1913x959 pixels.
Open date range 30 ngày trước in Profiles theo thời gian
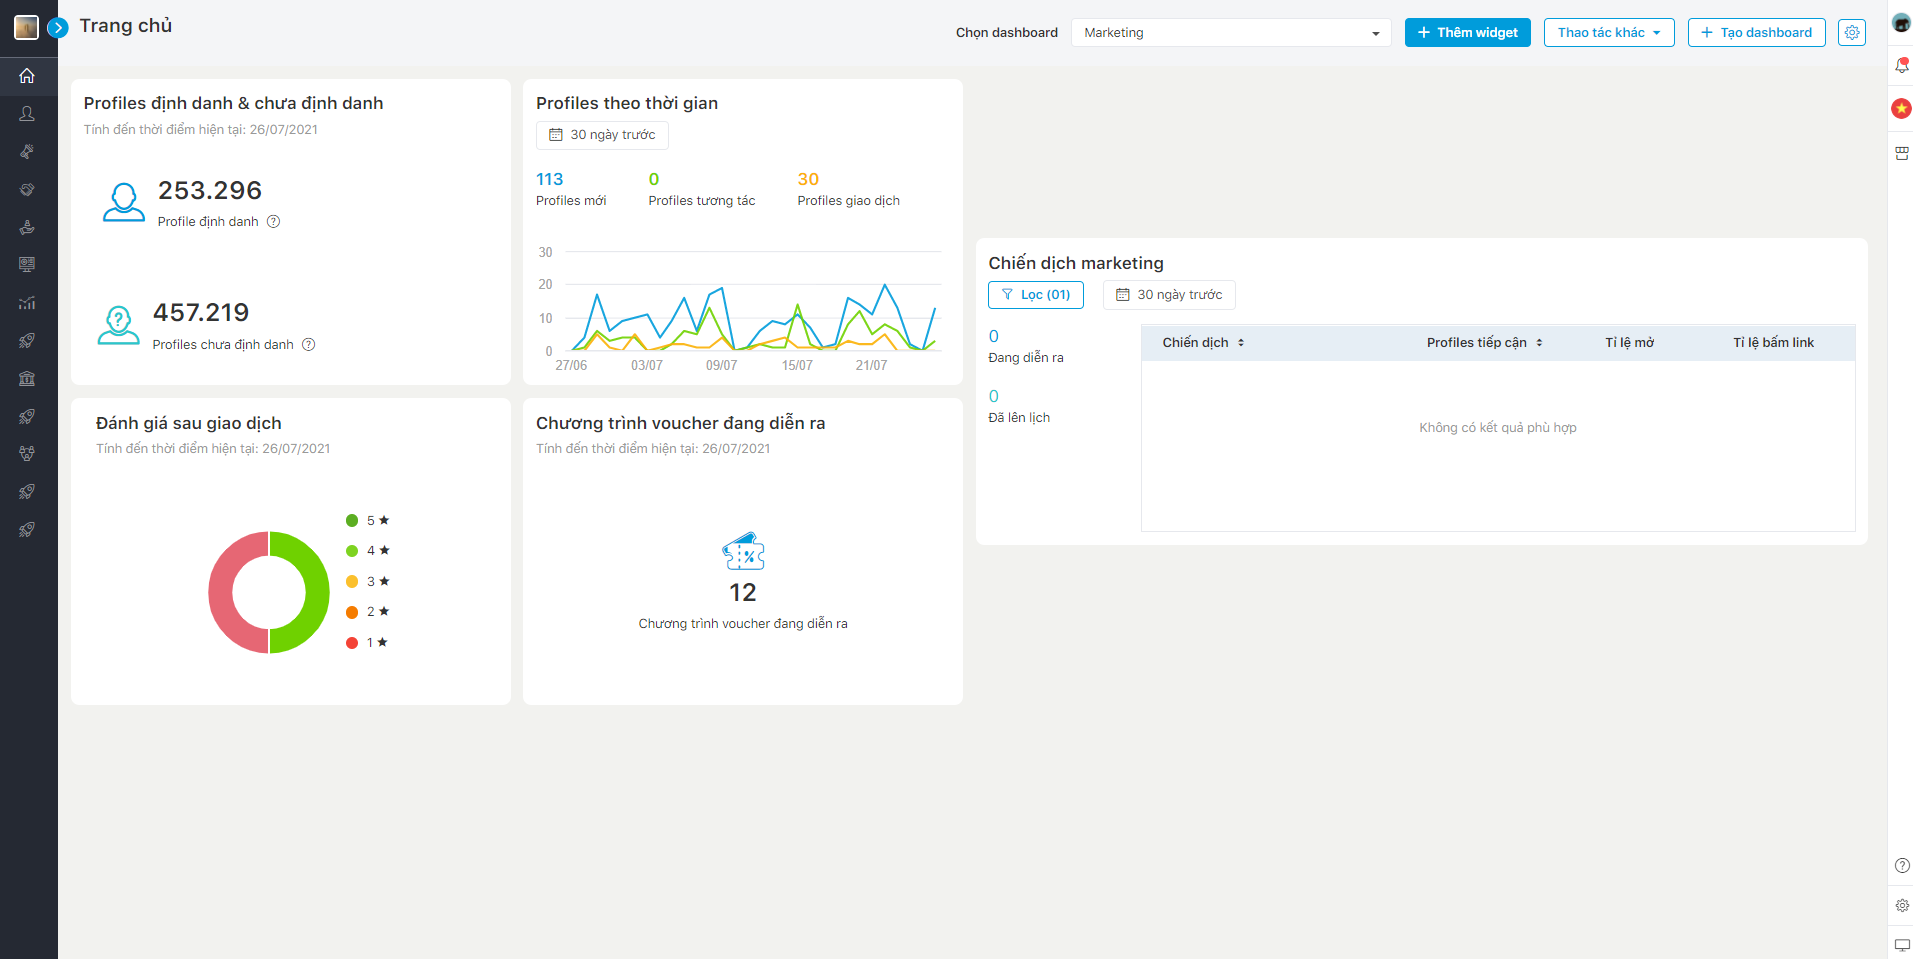(x=602, y=135)
